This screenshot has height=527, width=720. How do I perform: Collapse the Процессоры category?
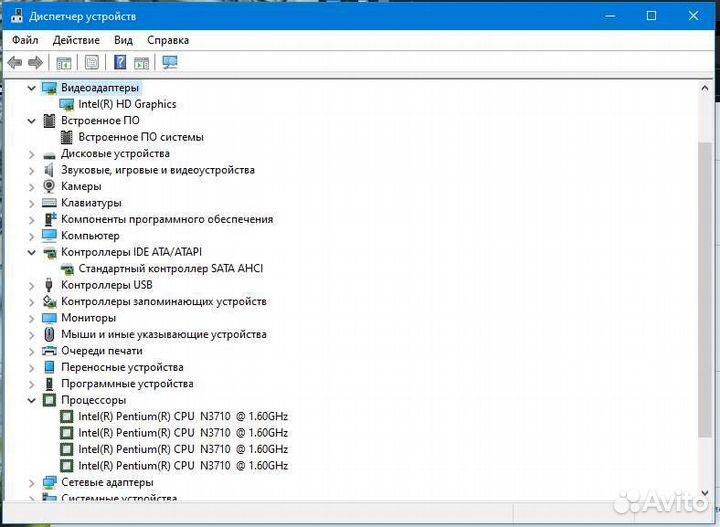32,400
